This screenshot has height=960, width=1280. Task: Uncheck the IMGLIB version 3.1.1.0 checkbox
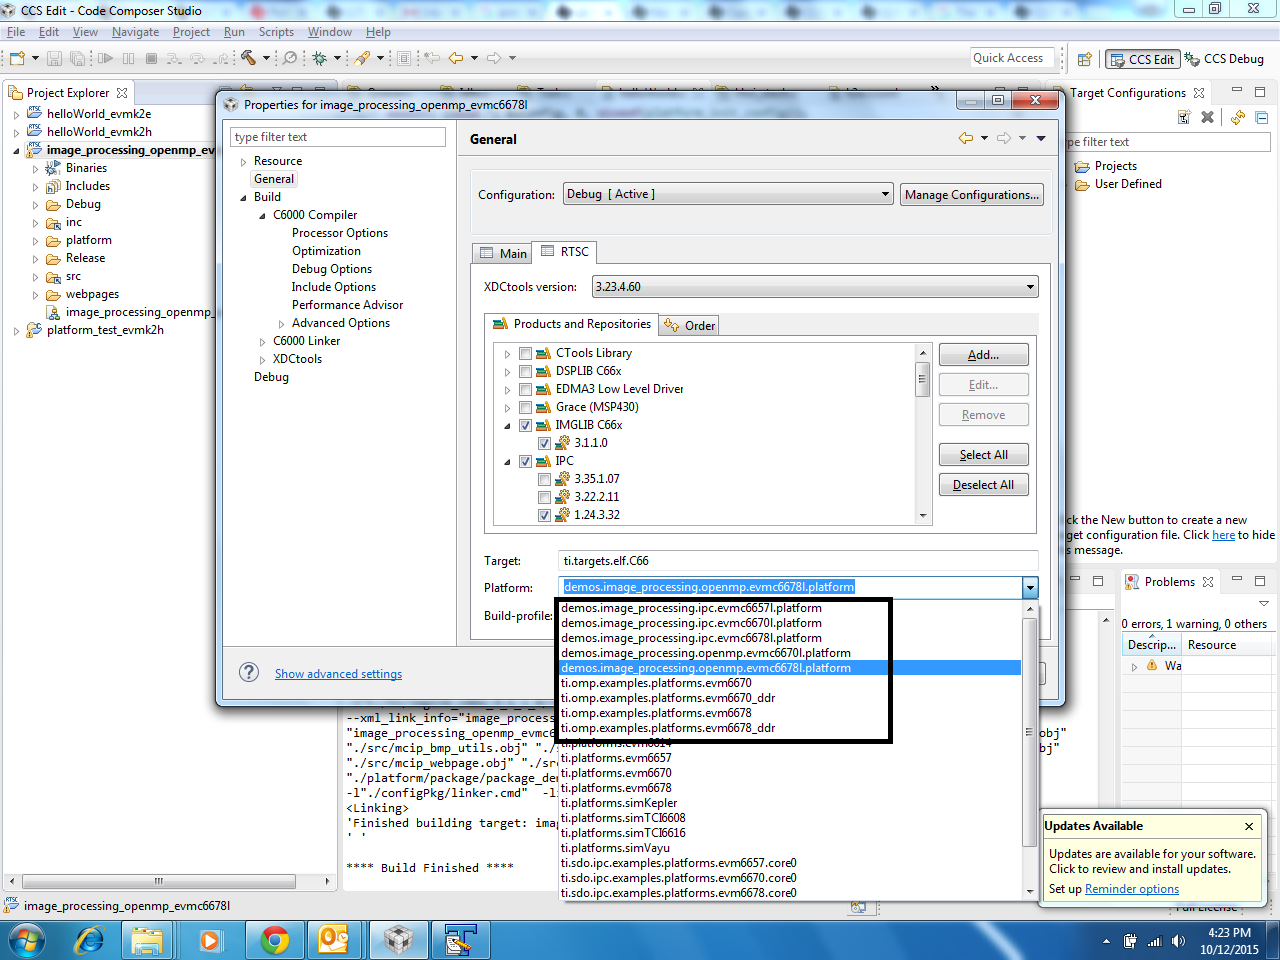[x=544, y=443]
